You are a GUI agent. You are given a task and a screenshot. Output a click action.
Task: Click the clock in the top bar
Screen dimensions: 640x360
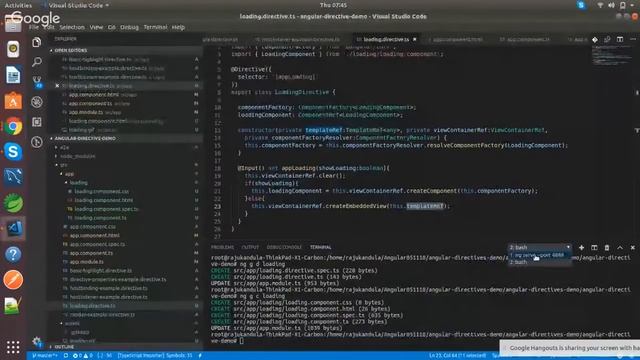pos(333,5)
